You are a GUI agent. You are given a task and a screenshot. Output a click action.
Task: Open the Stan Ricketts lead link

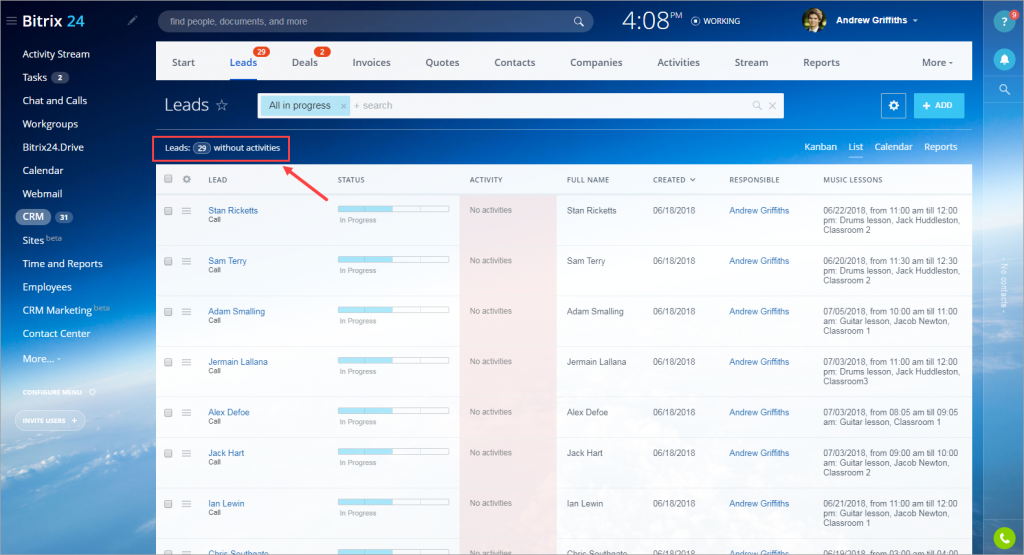pyautogui.click(x=233, y=210)
